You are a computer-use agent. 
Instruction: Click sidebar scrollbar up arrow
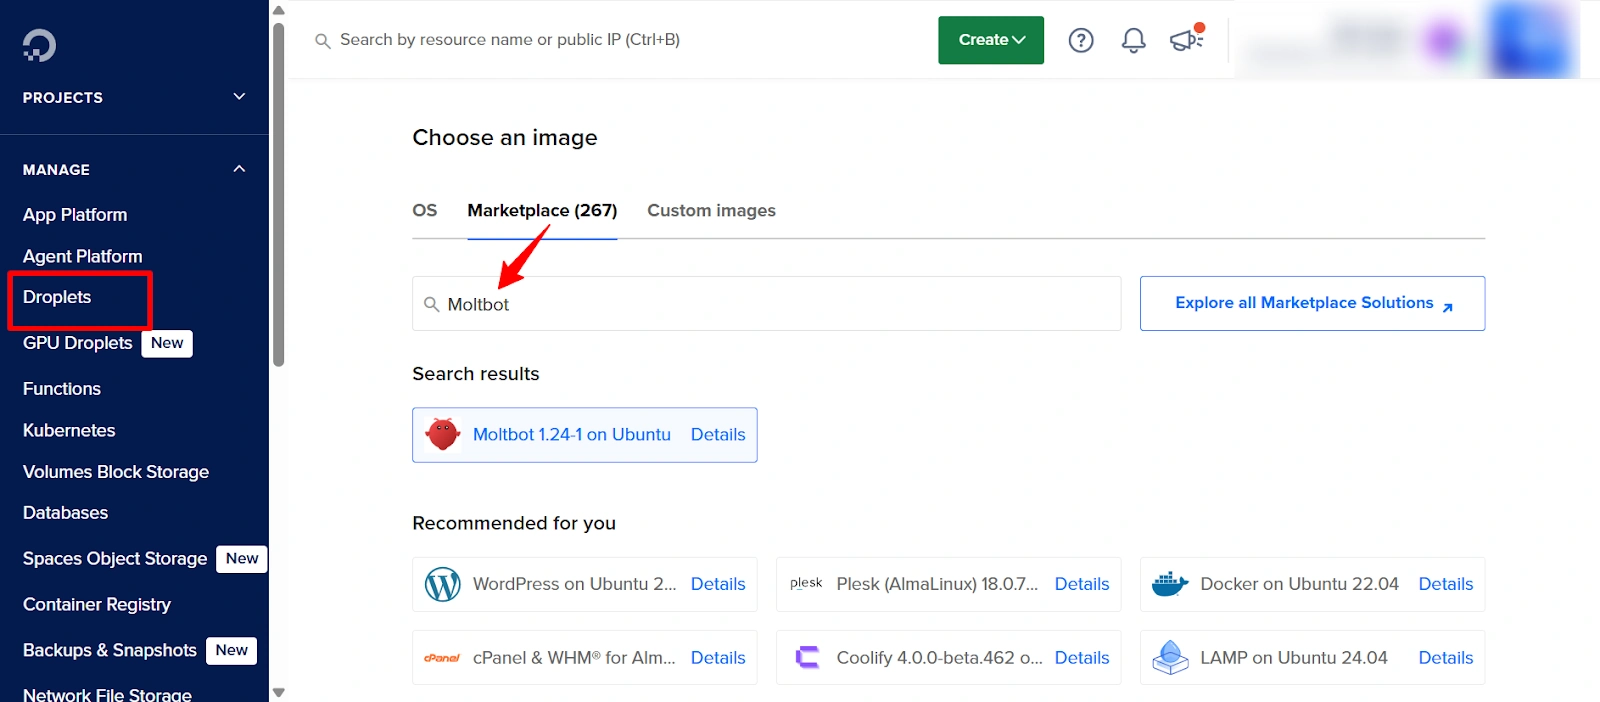pos(279,10)
